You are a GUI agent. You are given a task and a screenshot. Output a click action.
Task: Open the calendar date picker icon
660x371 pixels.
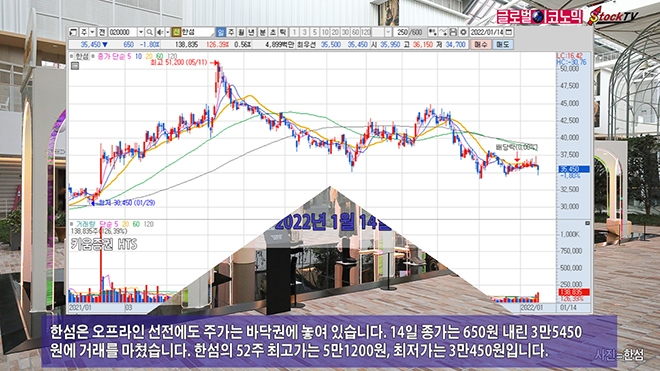click(508, 32)
